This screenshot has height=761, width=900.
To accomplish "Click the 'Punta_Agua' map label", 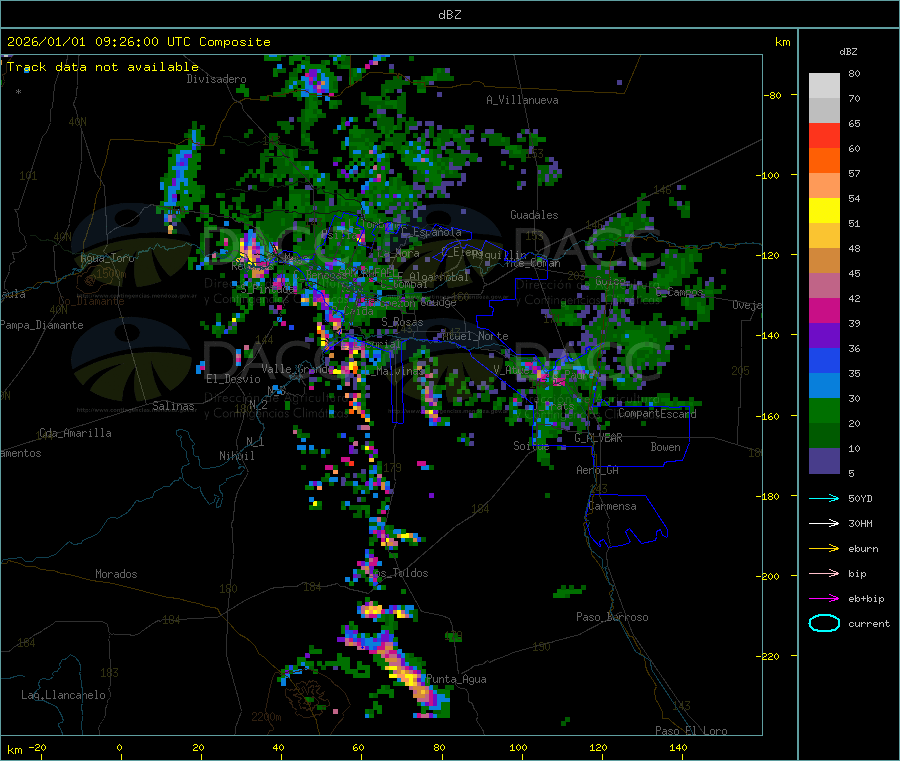I will [x=456, y=679].
